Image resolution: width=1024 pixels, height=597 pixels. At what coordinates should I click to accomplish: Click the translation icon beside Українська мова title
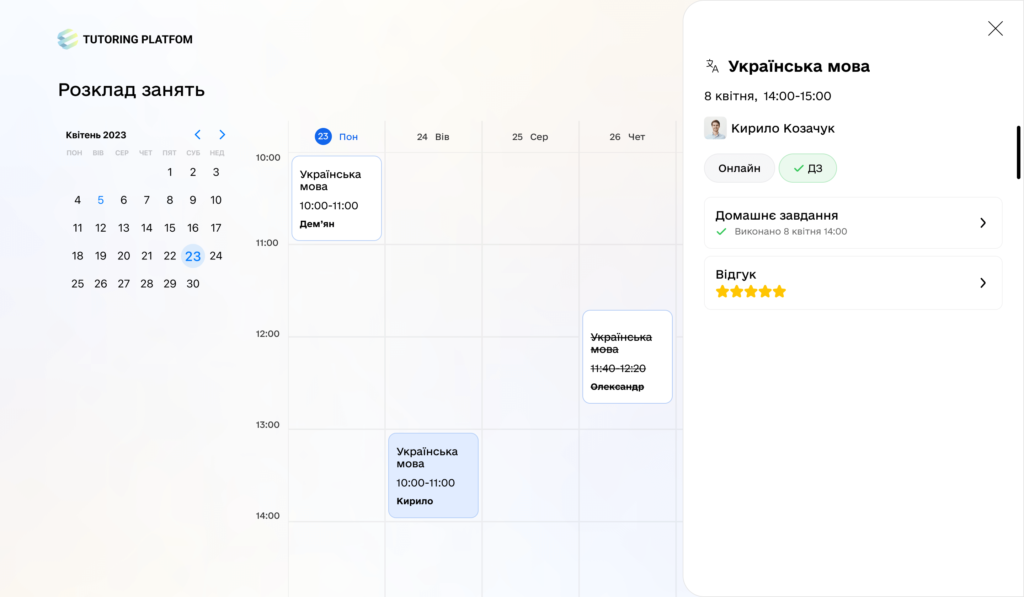[x=712, y=66]
